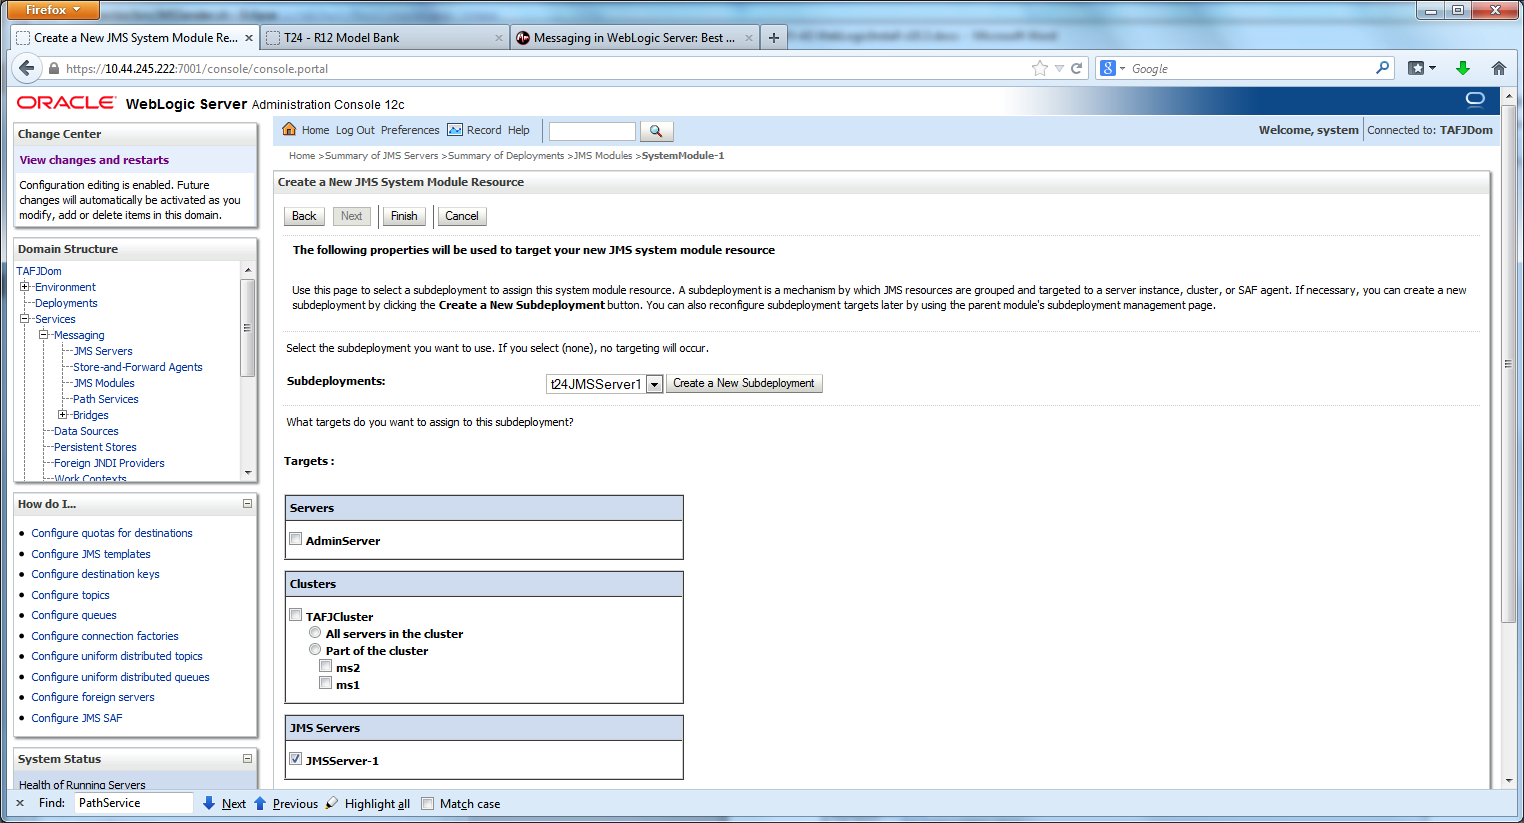This screenshot has height=823, width=1524.
Task: Switch to Messaging in WebLogic Server tab
Action: coord(635,38)
